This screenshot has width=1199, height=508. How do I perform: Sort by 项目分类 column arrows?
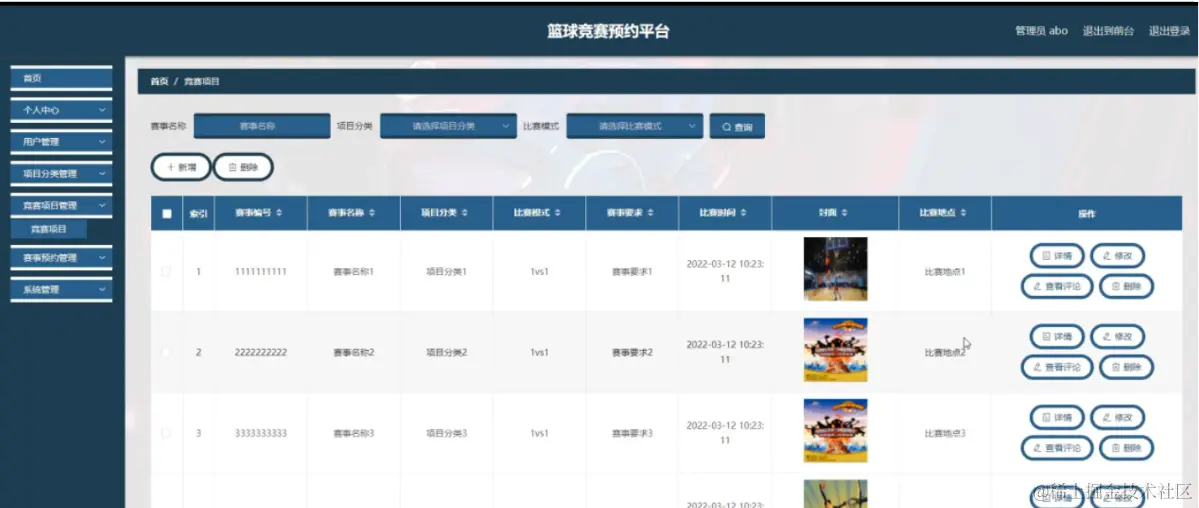[464, 213]
